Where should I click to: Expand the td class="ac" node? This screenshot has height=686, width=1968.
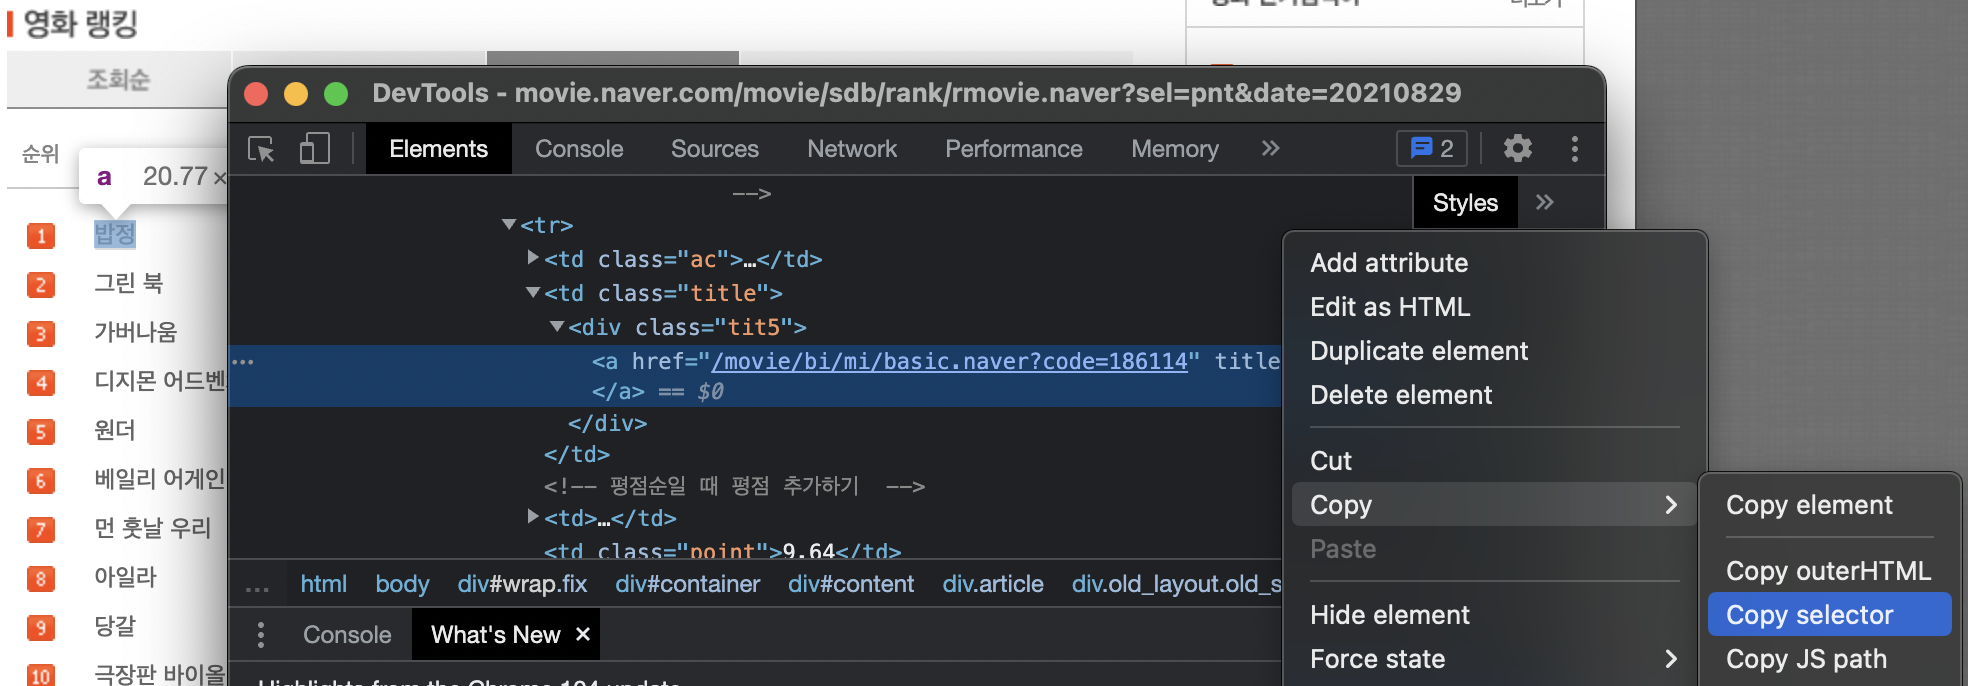tap(533, 258)
